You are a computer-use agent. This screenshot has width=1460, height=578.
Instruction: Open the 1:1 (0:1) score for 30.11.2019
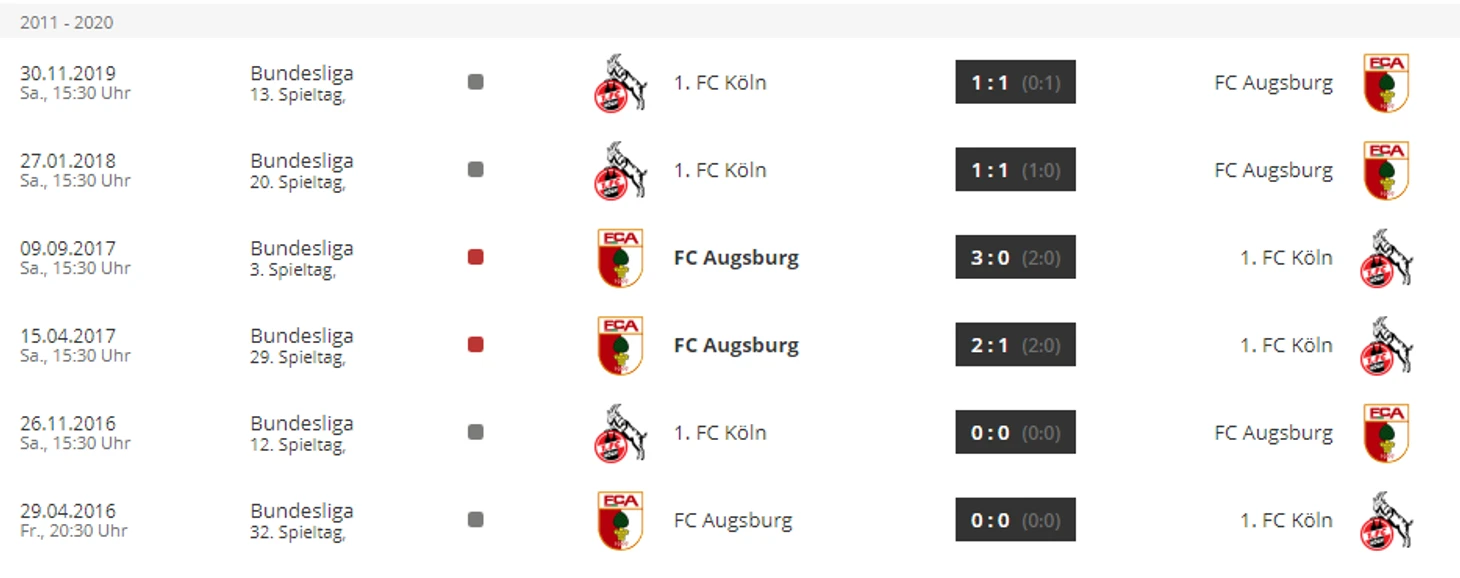tap(1015, 82)
